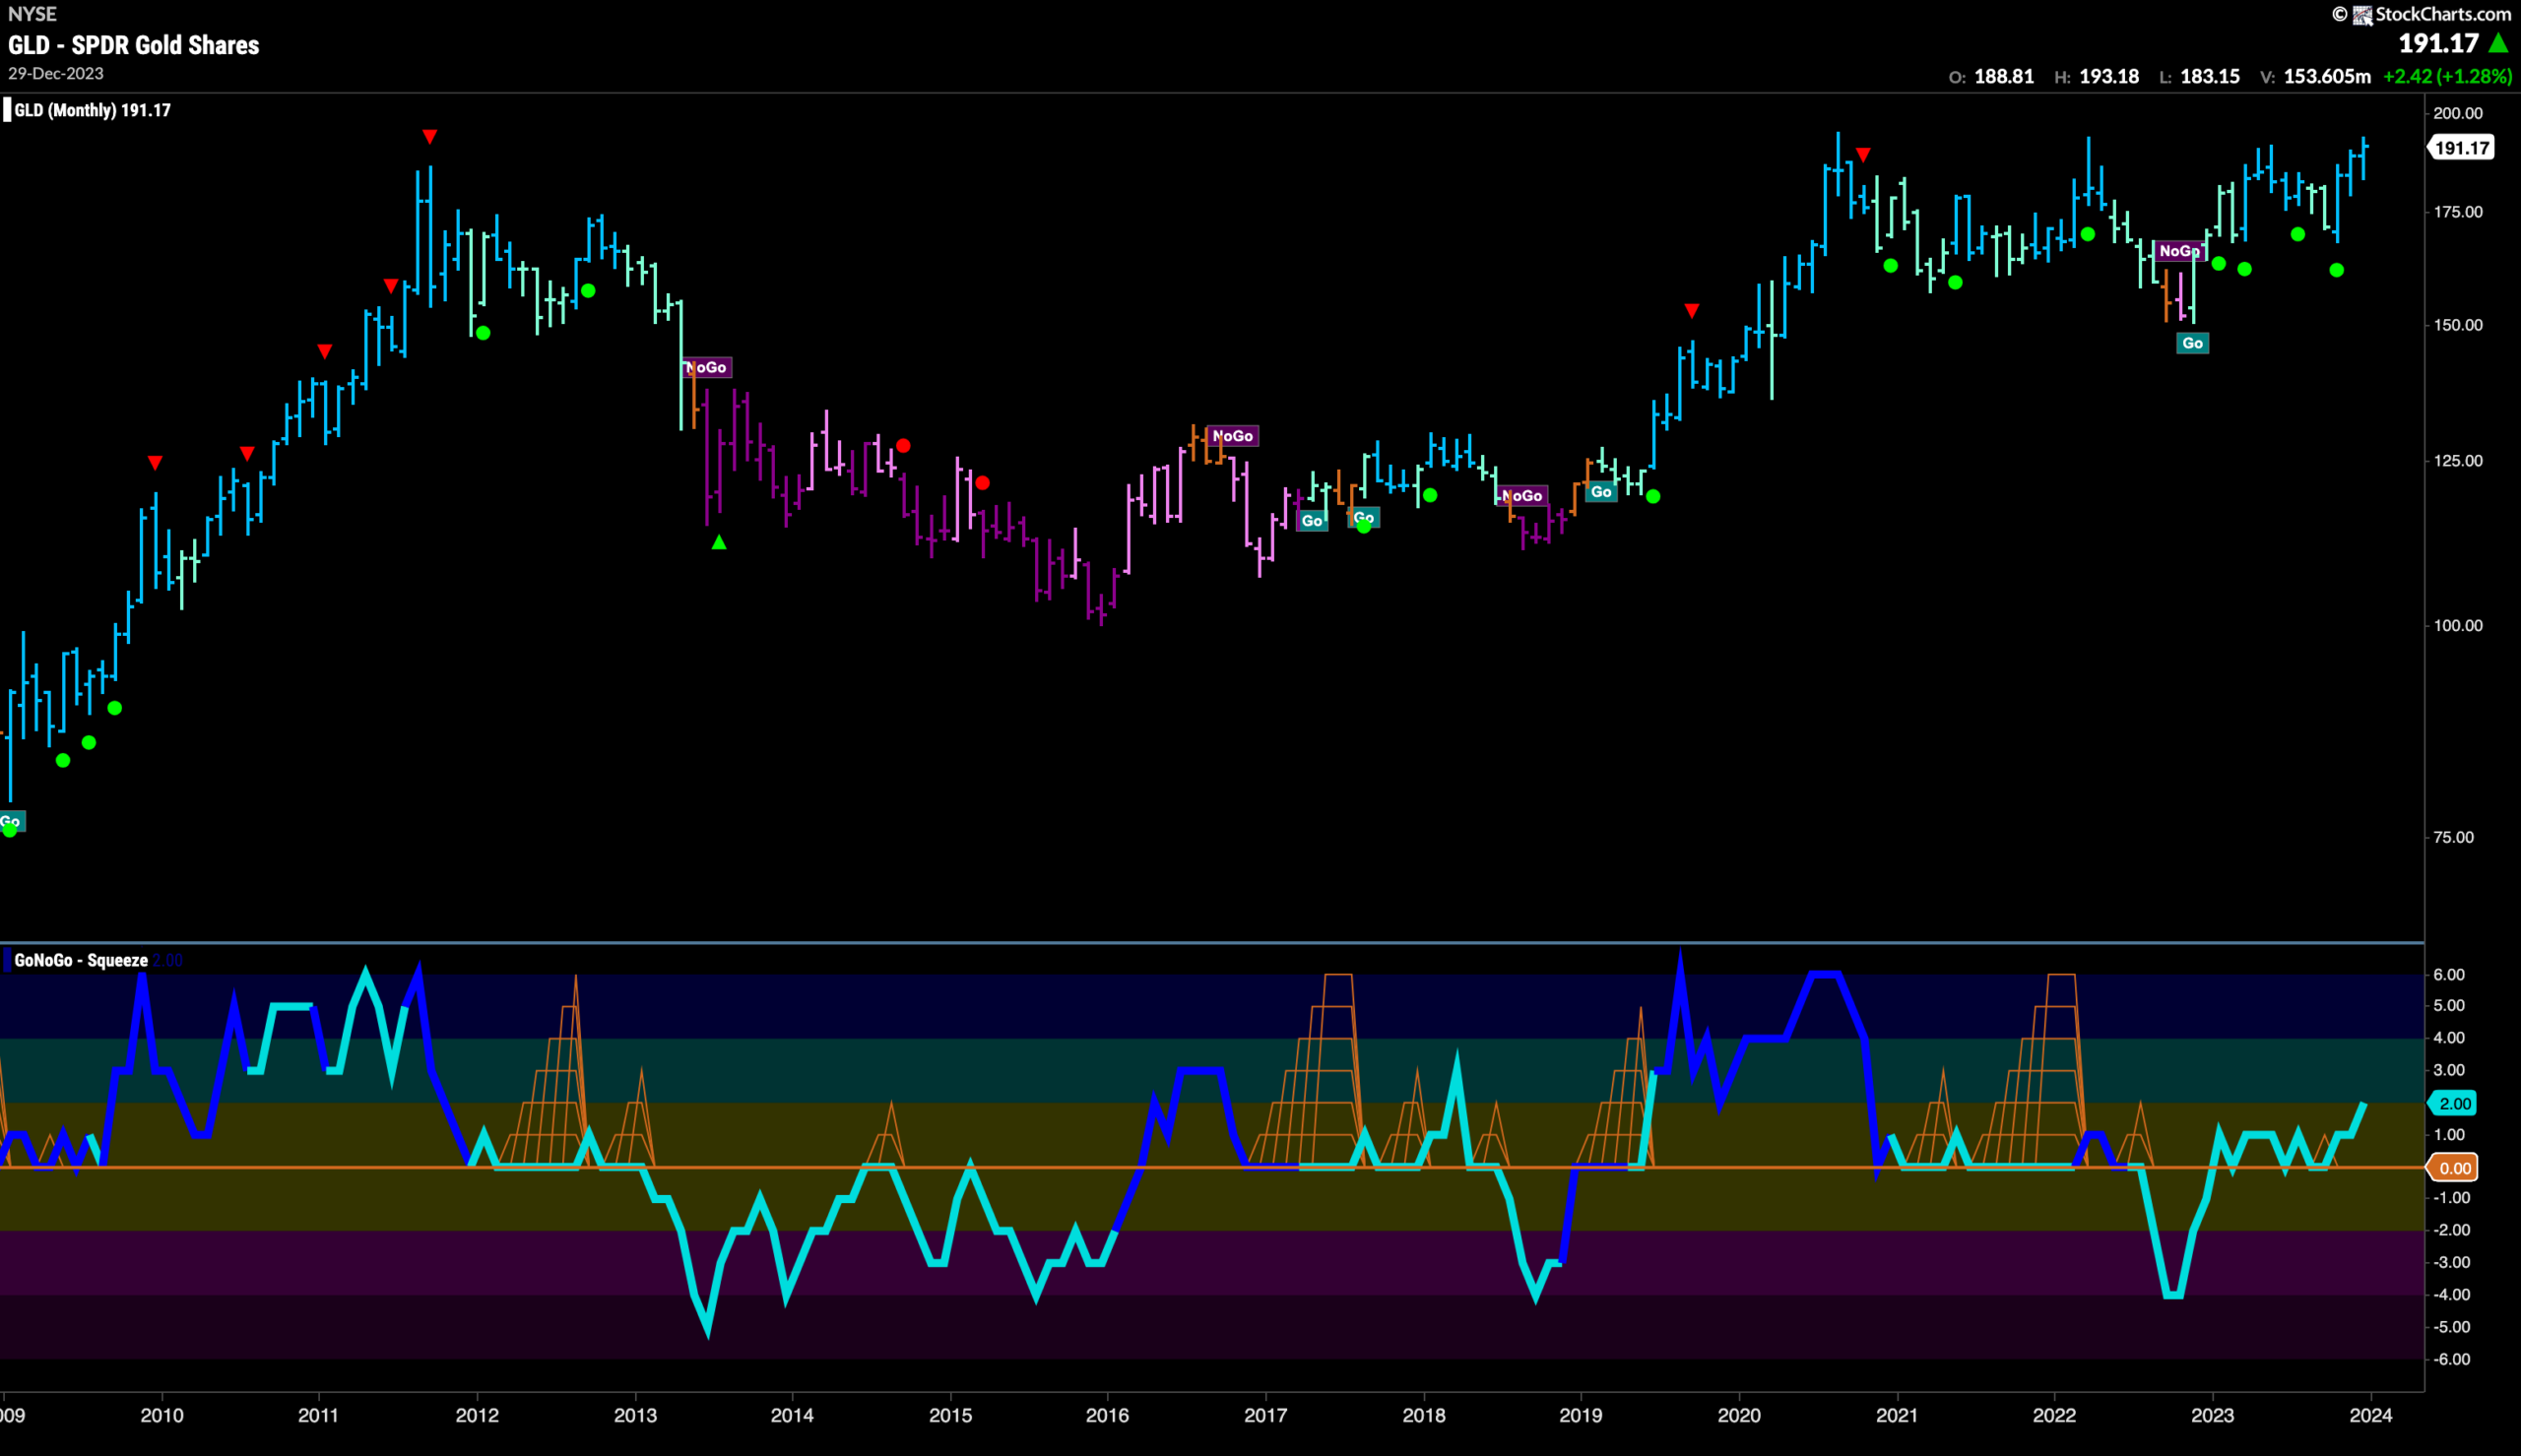Click the green dot marker in mid-2019
Viewport: 2521px width, 1456px height.
click(1654, 496)
